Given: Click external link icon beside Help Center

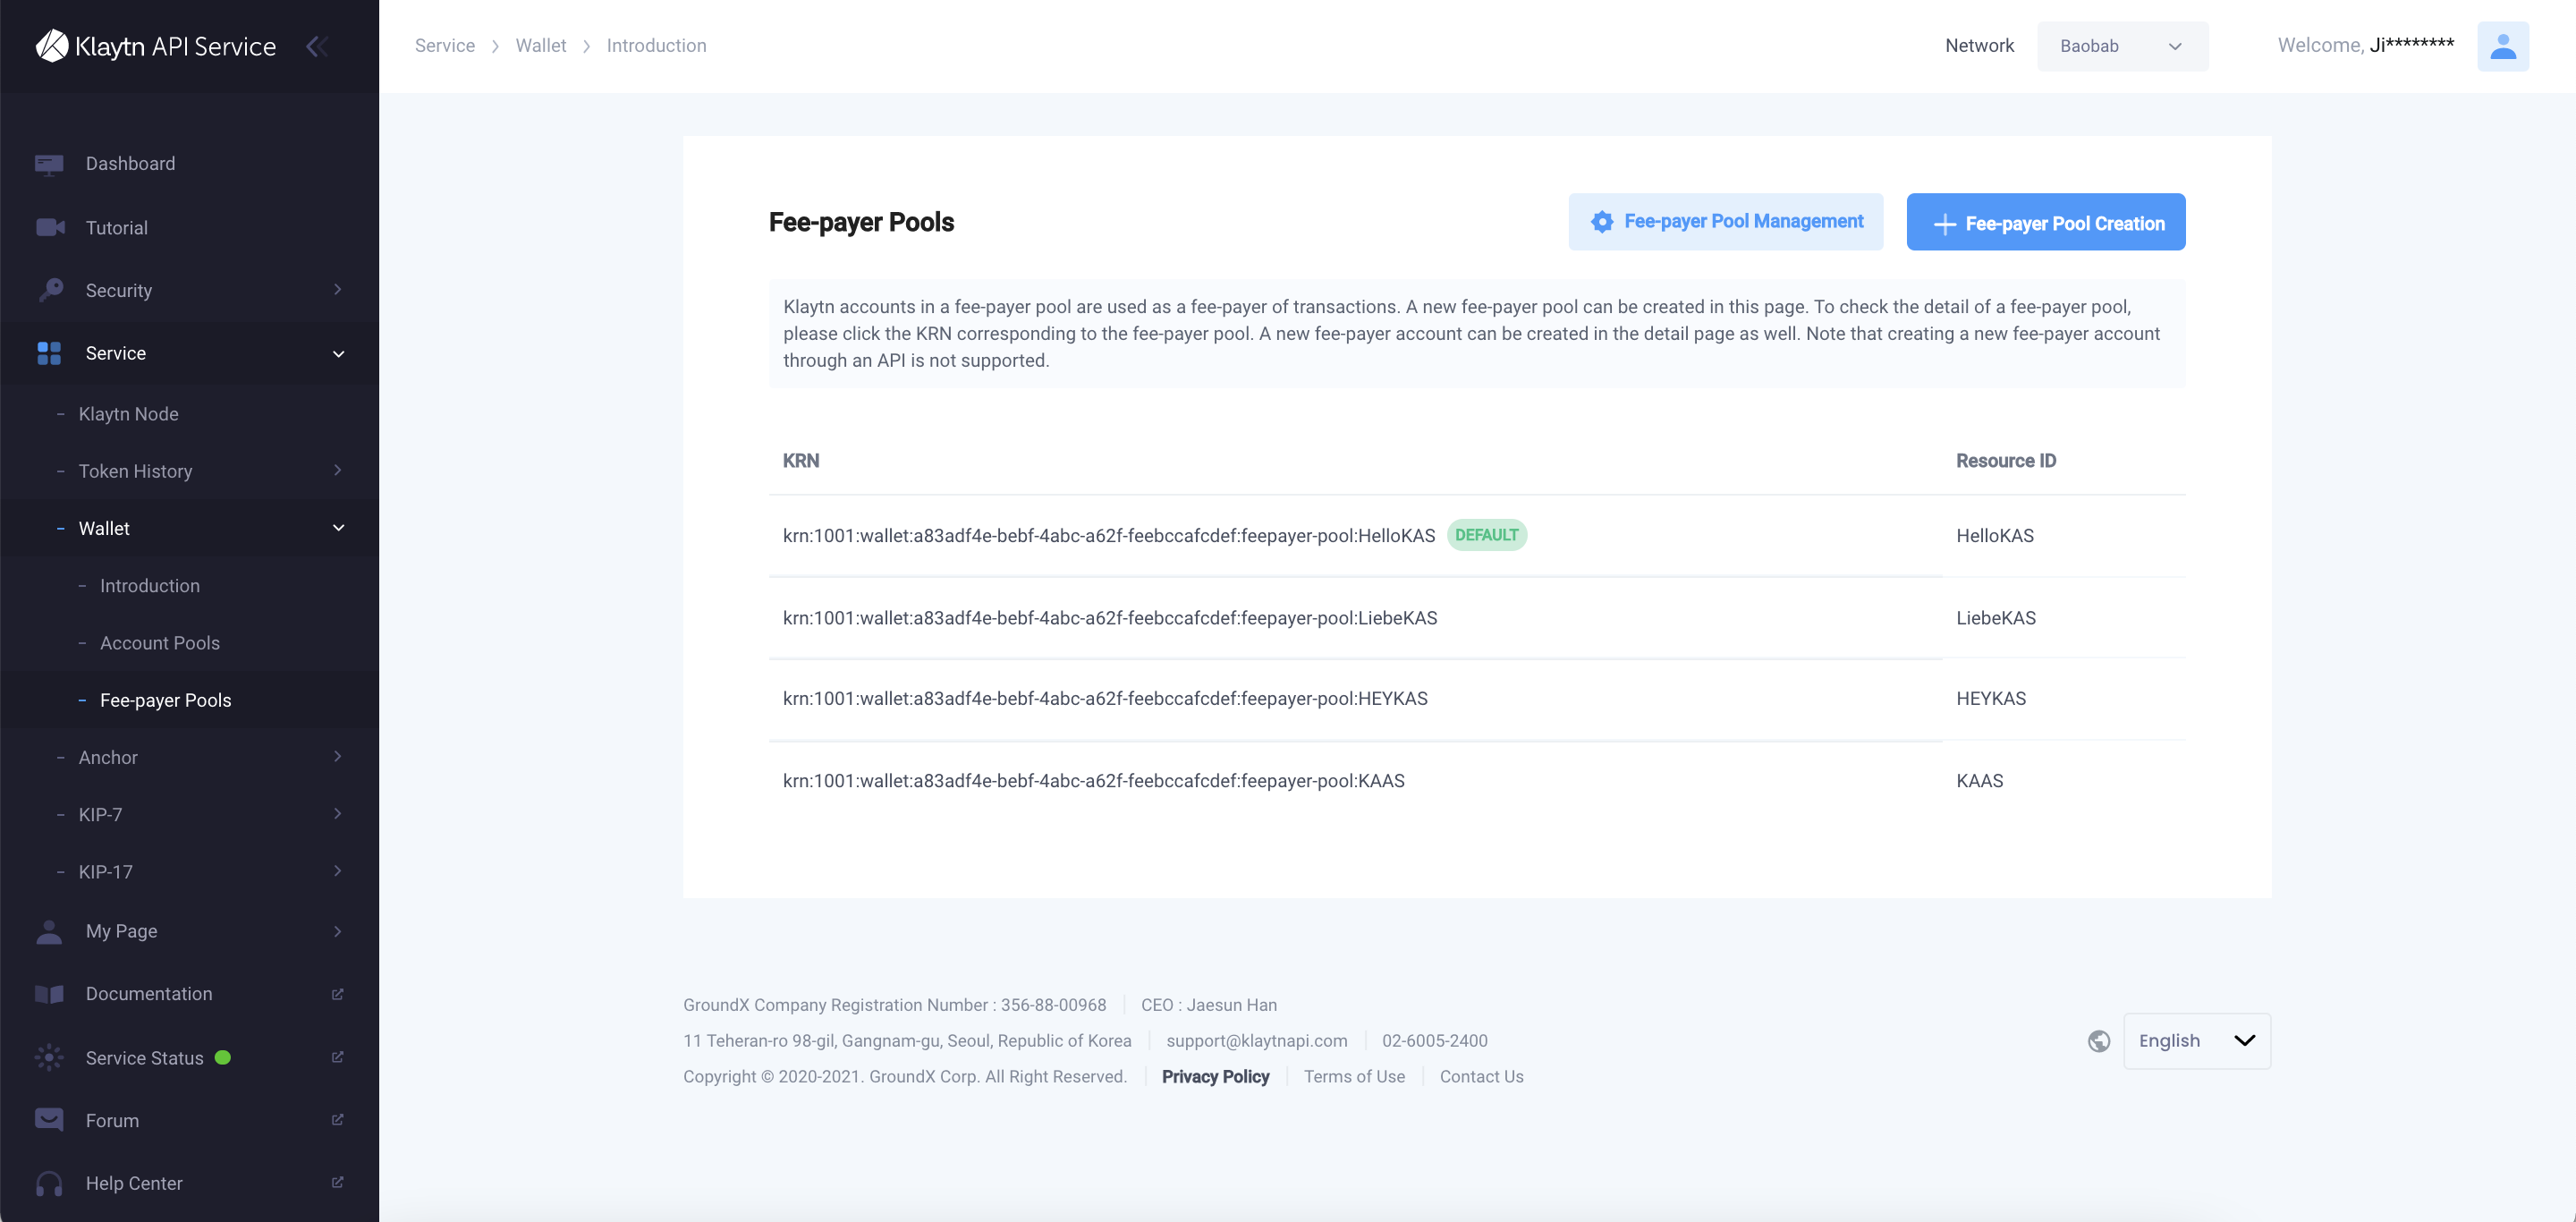Looking at the screenshot, I should click(337, 1183).
